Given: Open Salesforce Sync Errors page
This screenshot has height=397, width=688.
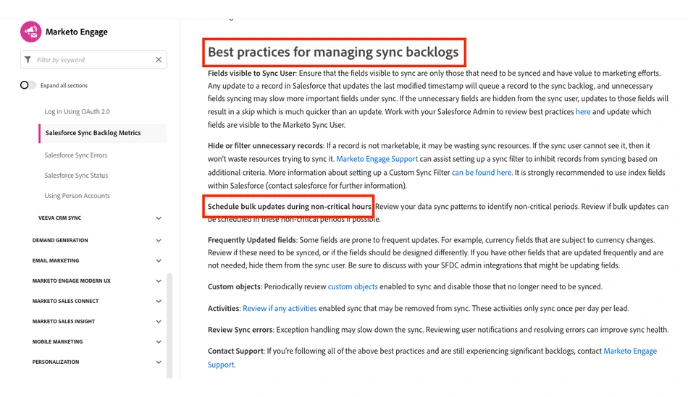Looking at the screenshot, I should pos(76,155).
